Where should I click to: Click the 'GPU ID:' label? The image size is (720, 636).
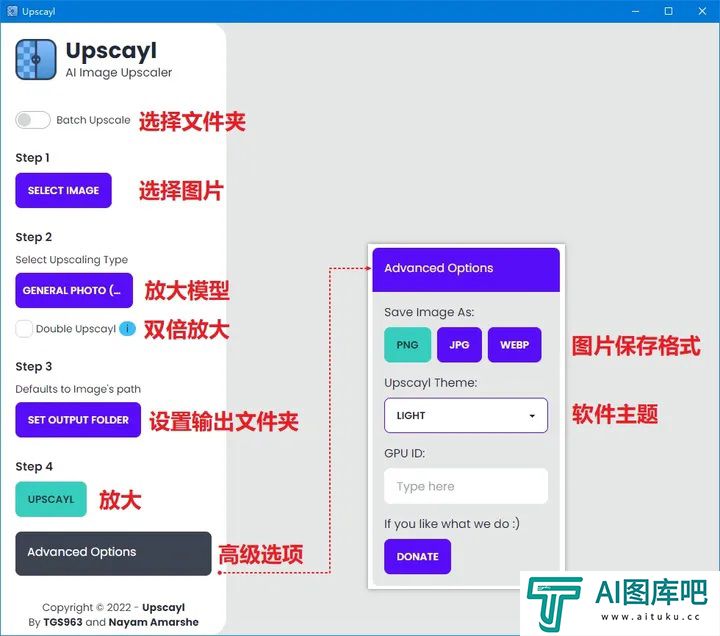[x=405, y=453]
